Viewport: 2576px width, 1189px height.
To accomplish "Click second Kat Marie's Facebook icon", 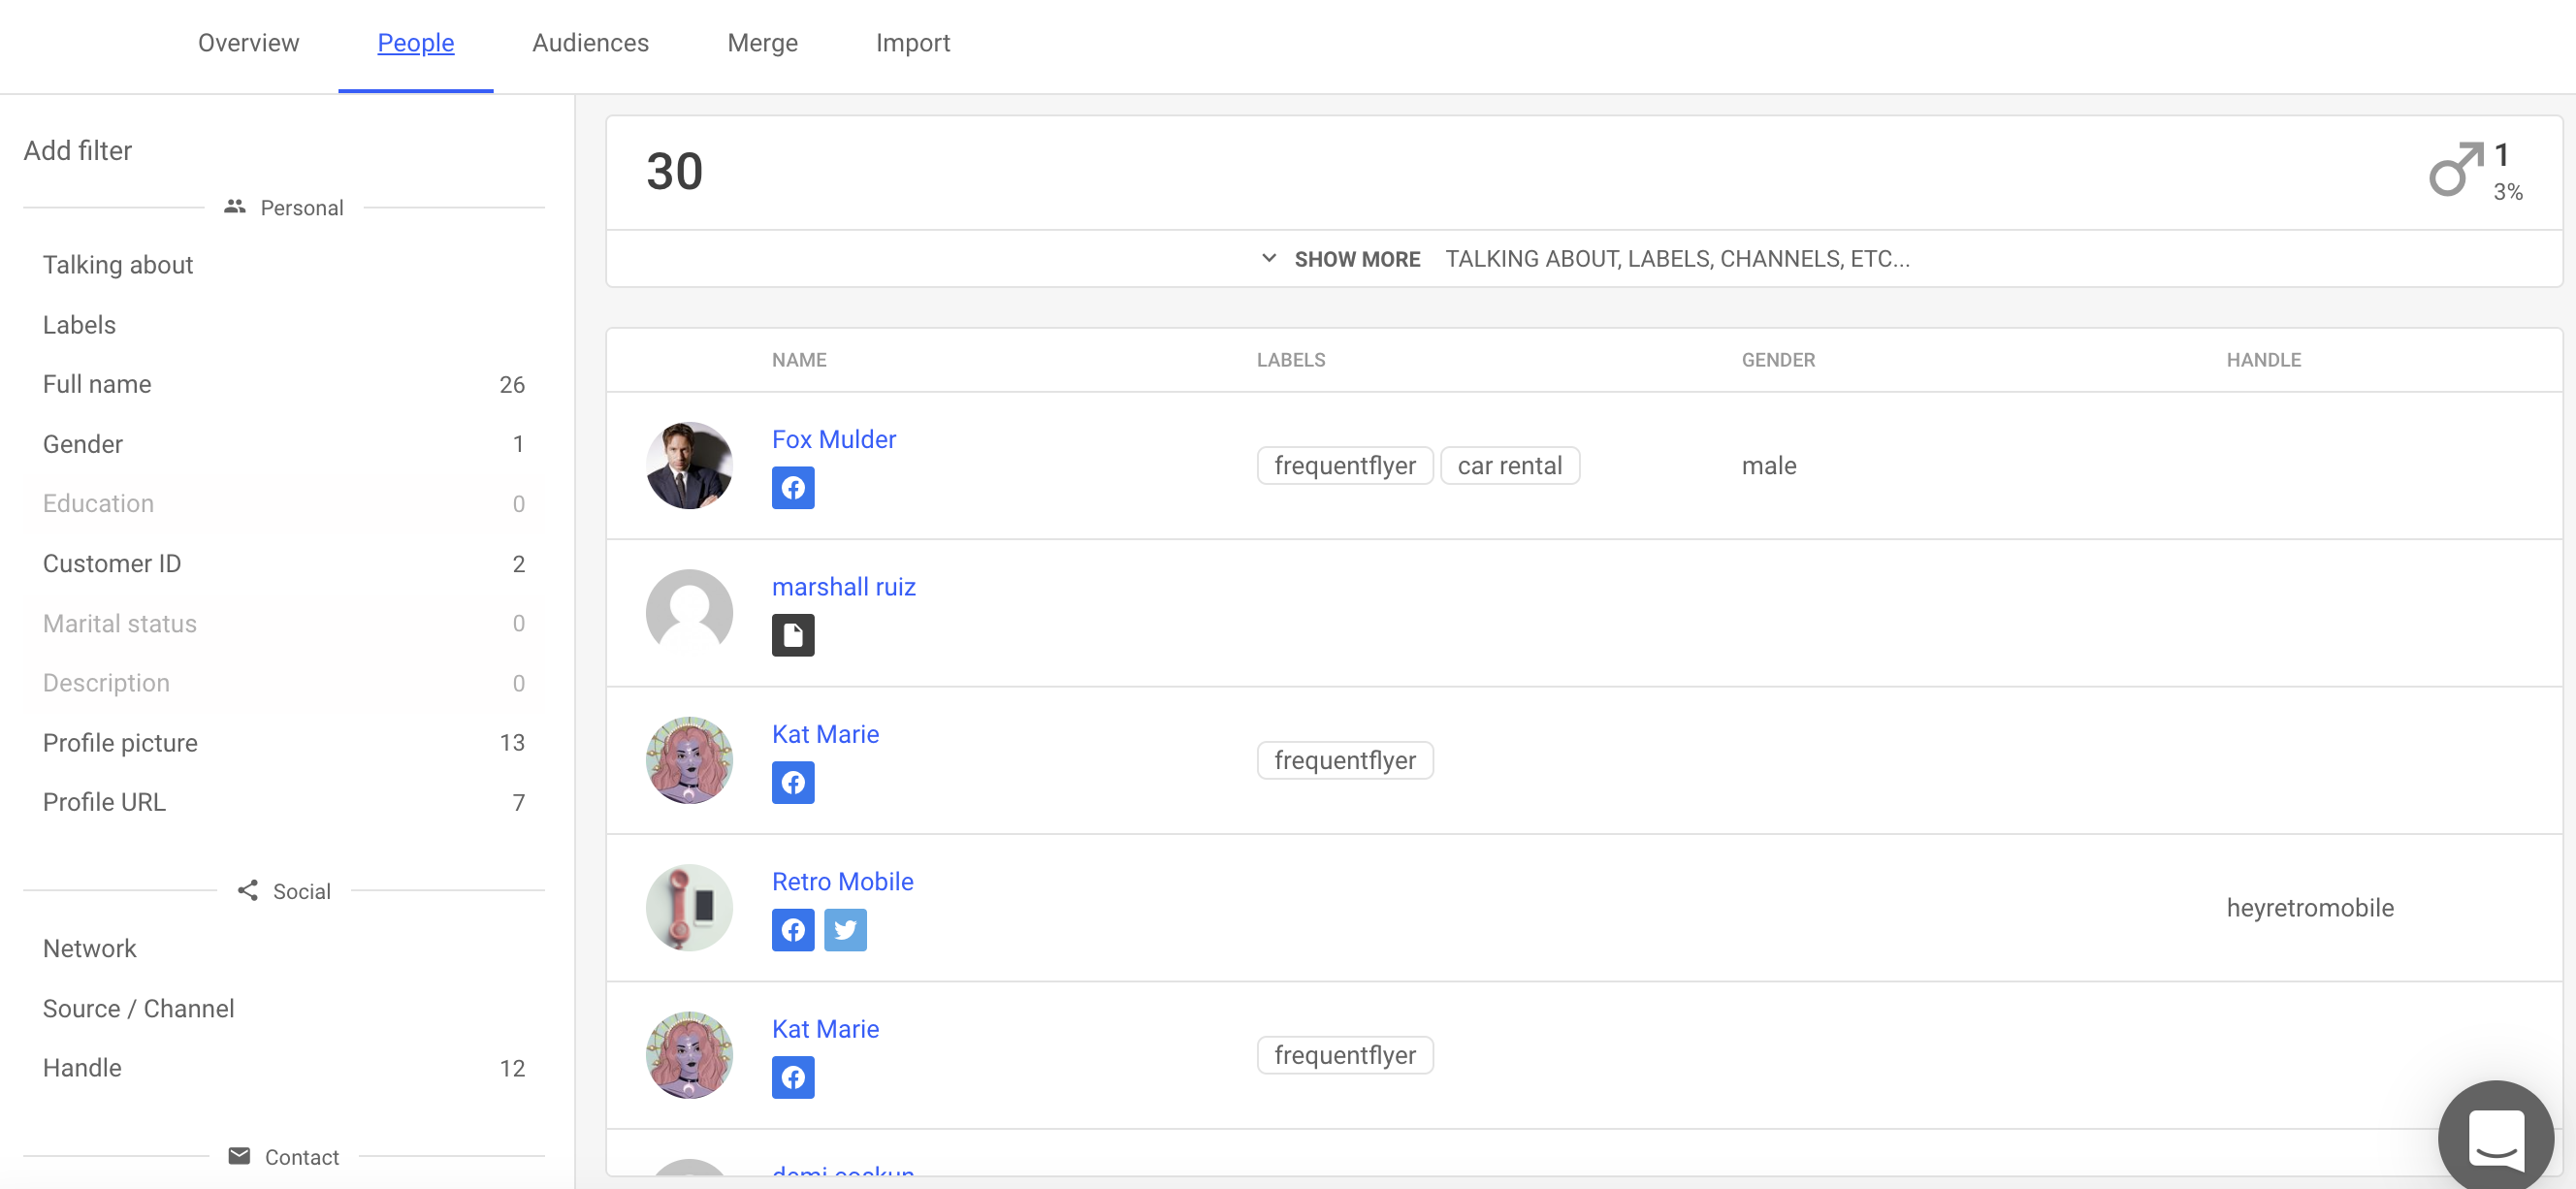I will tap(792, 1077).
